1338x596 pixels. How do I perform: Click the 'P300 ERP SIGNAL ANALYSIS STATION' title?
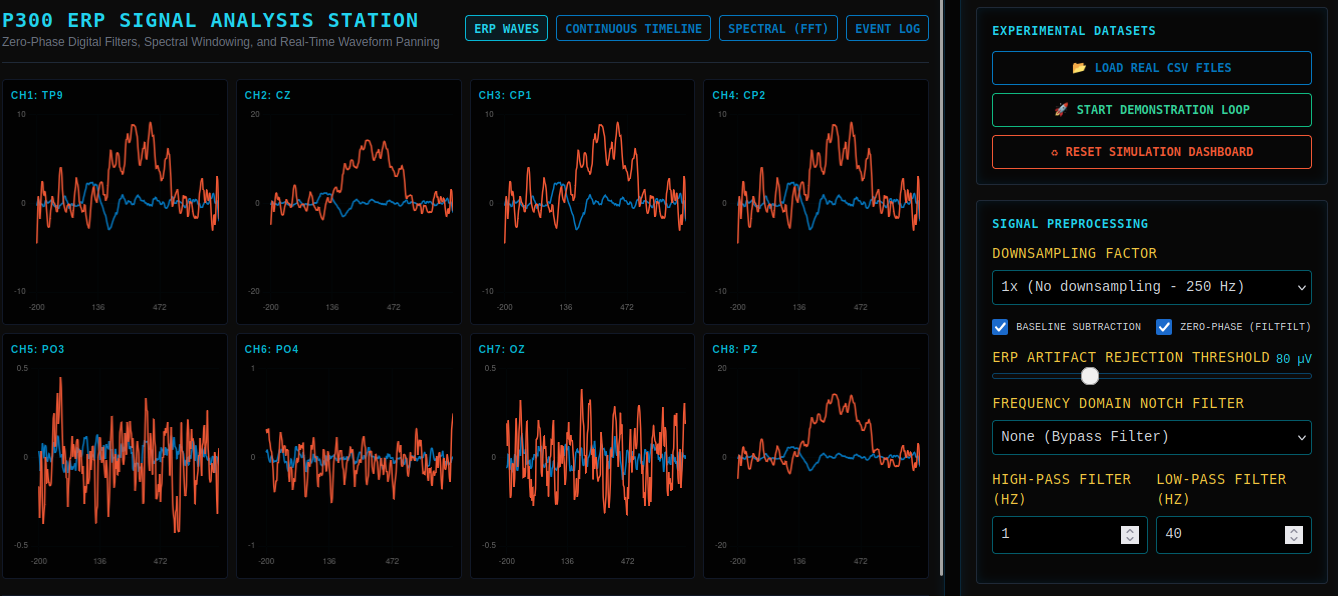pos(211,20)
